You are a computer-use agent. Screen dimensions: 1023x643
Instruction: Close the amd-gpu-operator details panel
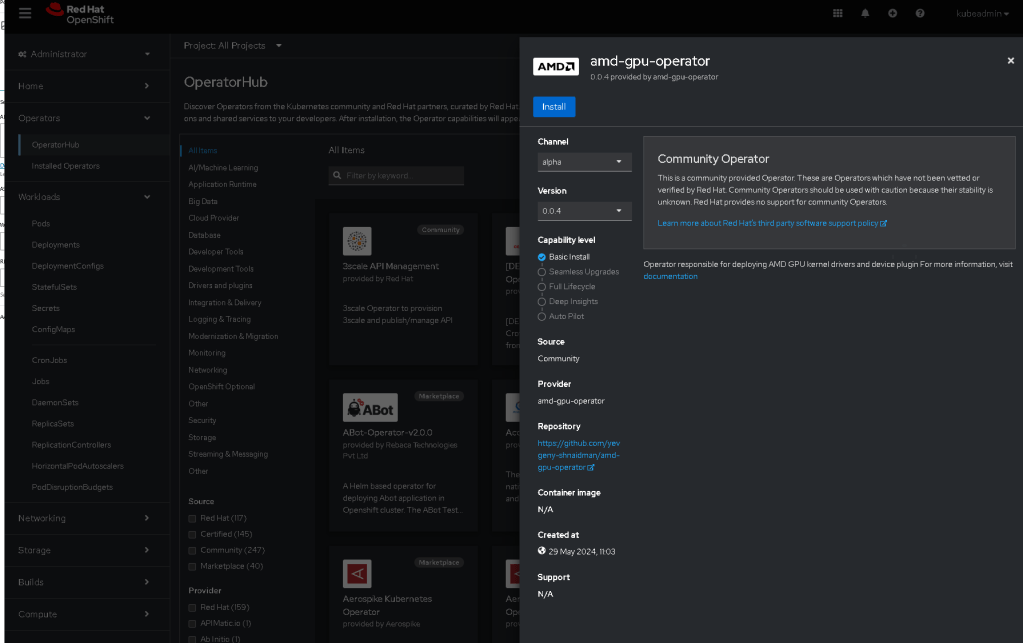1011,61
